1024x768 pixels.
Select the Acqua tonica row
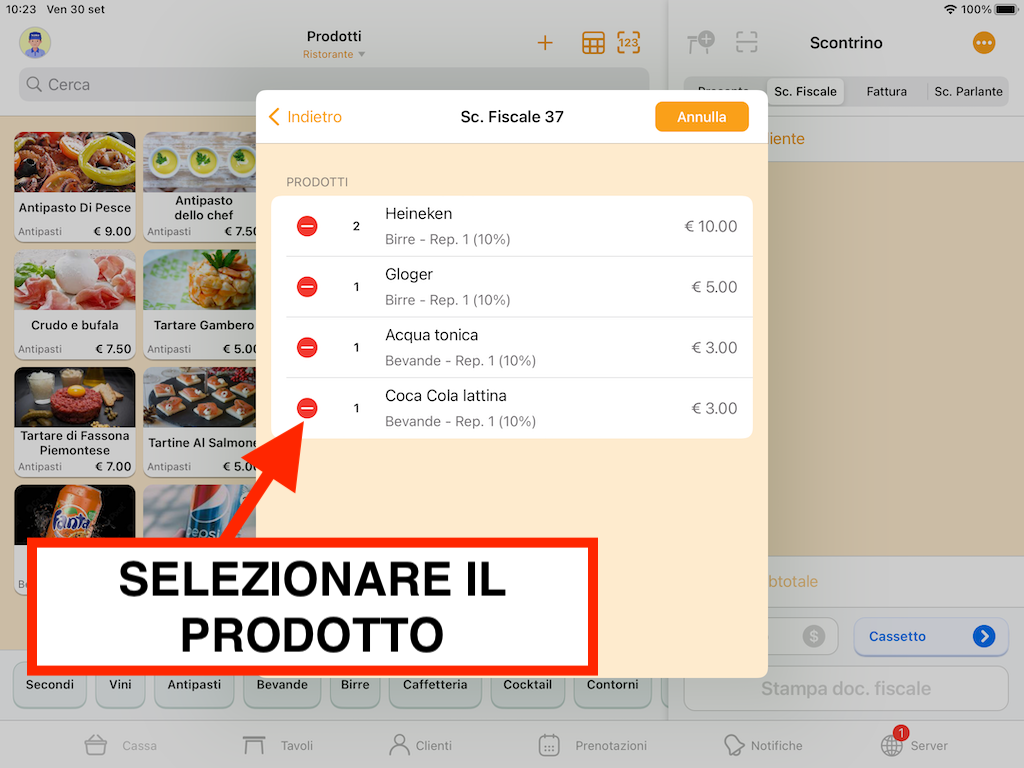point(512,347)
